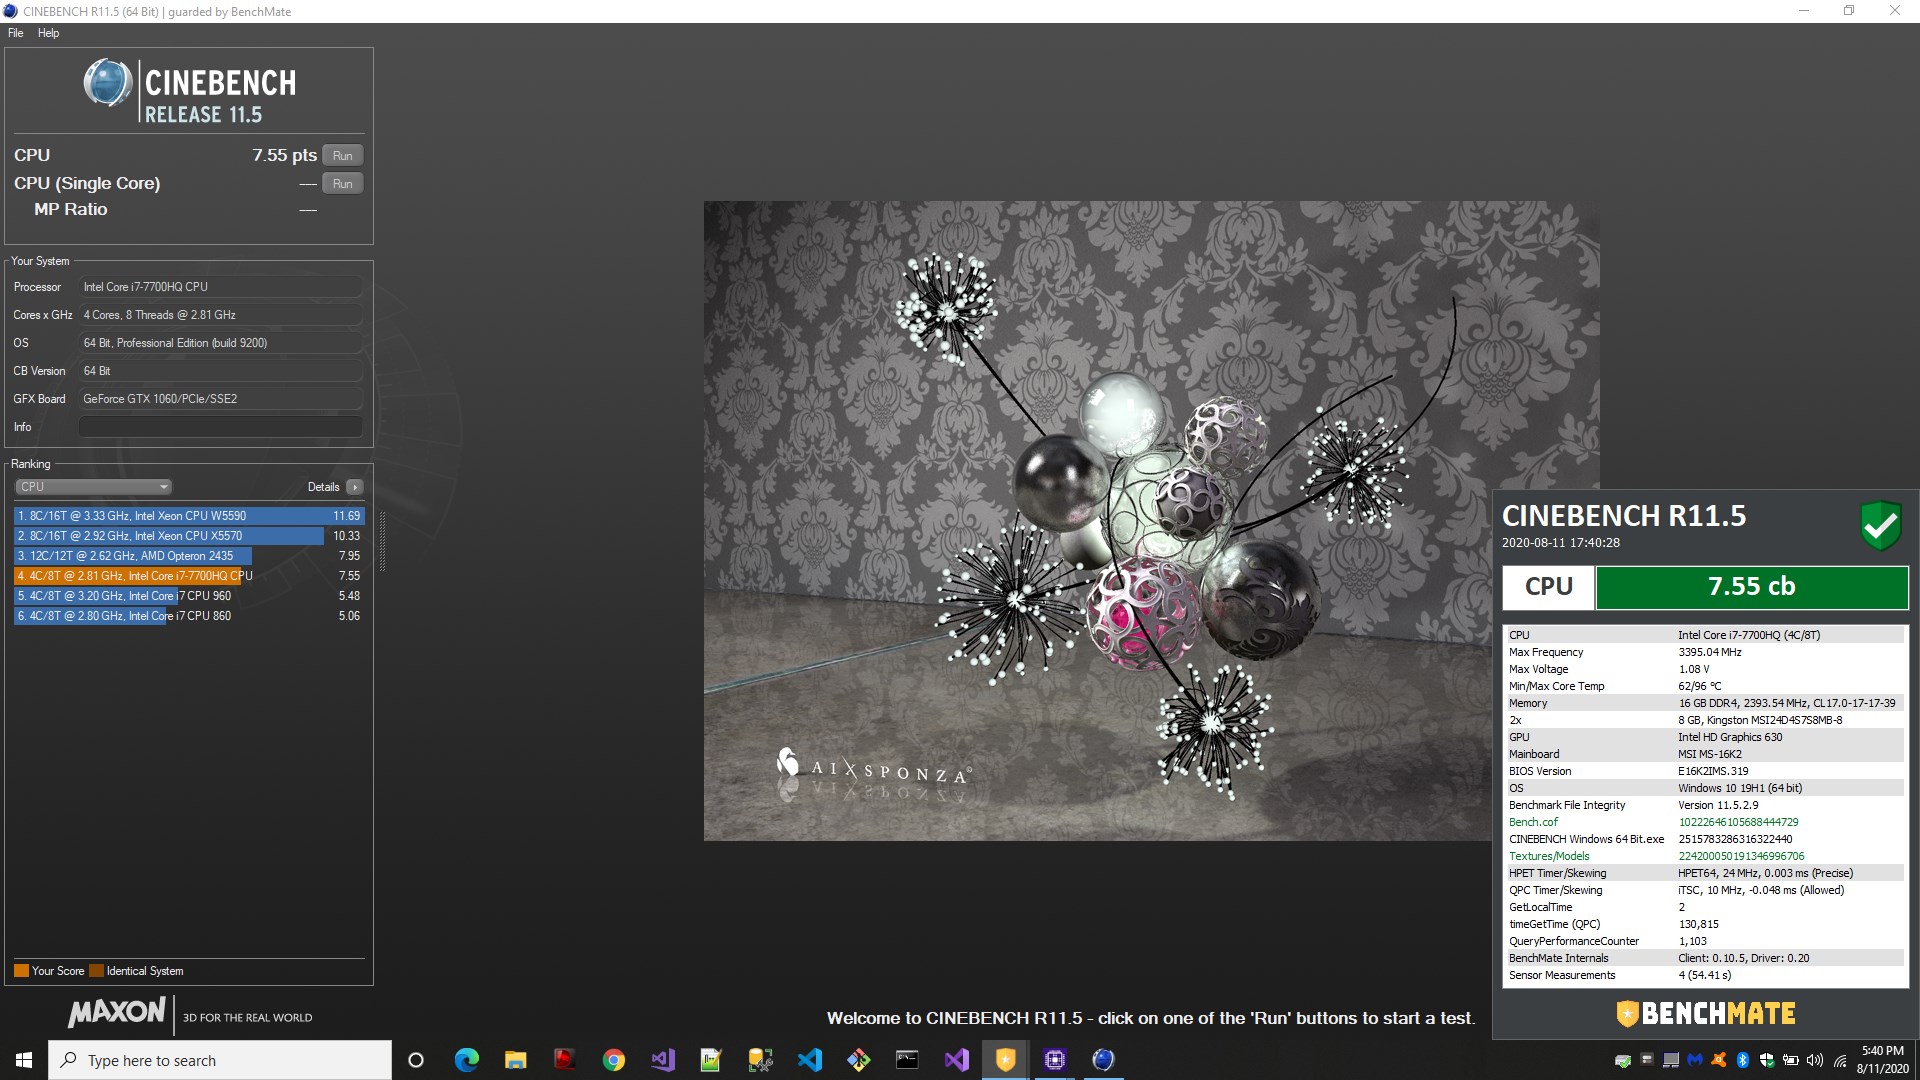The image size is (1920, 1080).
Task: Open the File menu
Action: [x=16, y=33]
